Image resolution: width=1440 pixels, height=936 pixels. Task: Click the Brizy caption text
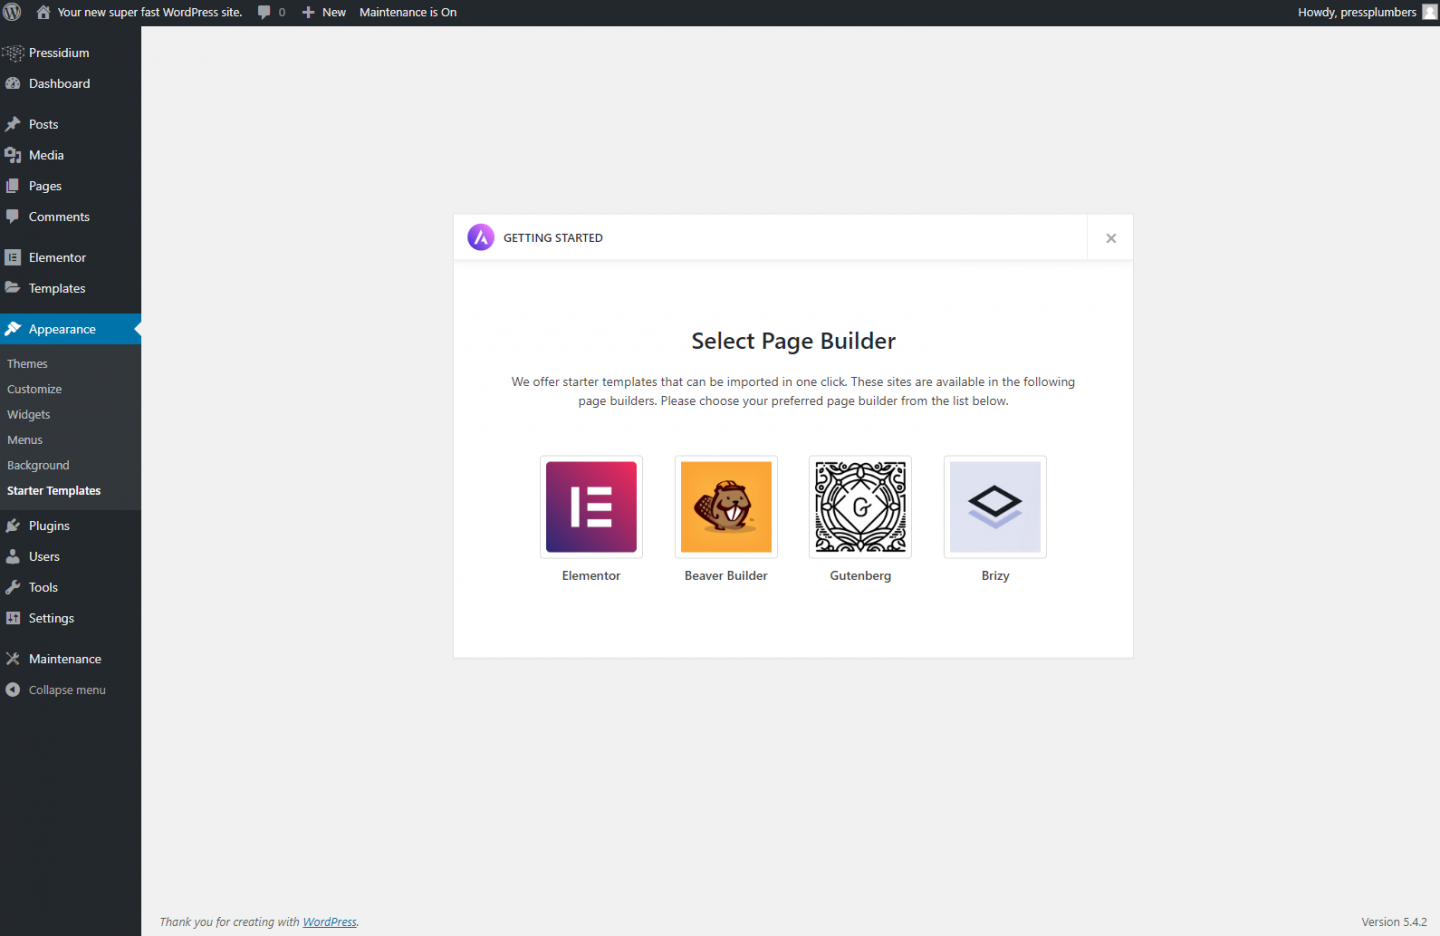tap(995, 576)
